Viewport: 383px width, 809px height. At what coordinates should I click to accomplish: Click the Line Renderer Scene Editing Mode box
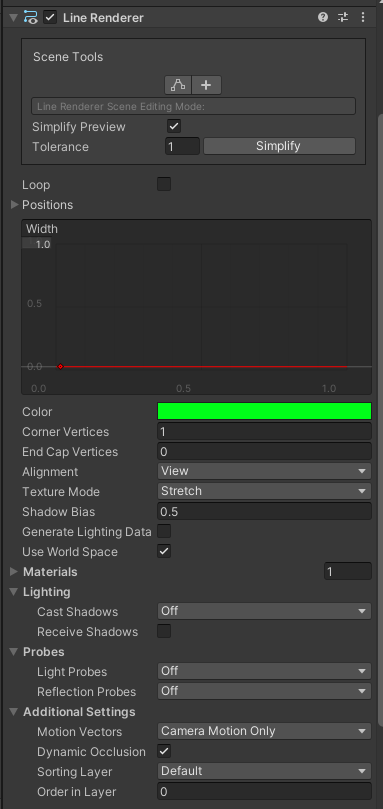pyautogui.click(x=193, y=106)
